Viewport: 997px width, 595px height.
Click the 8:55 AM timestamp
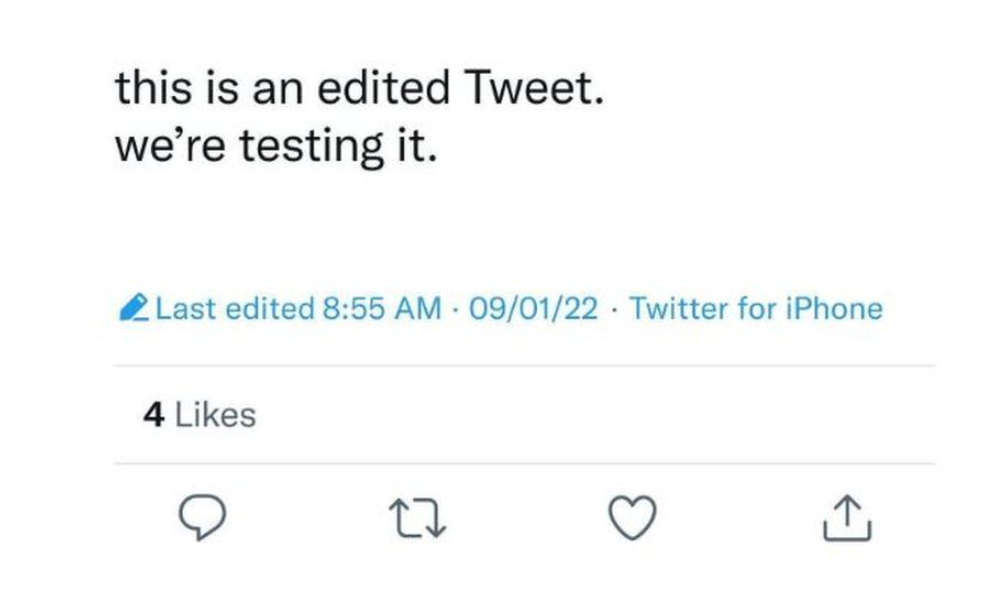382,309
